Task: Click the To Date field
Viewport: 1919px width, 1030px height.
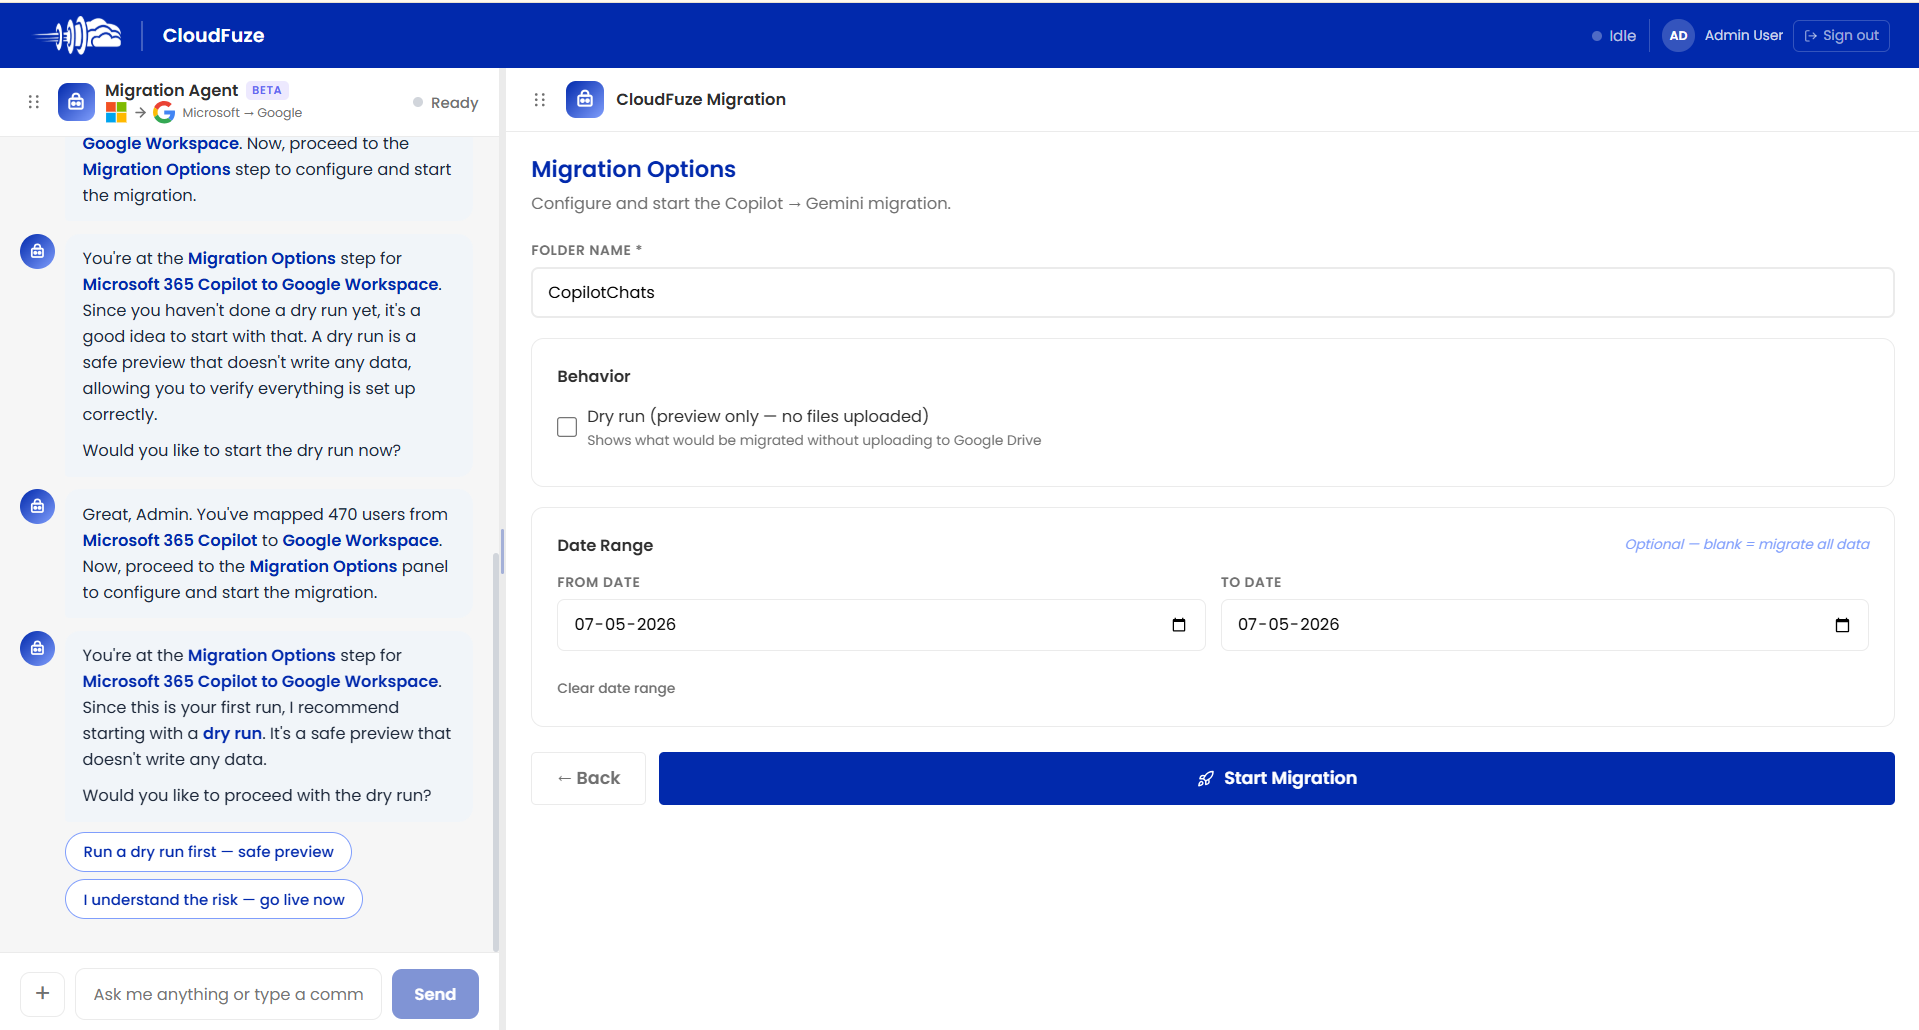Action: 1544,625
